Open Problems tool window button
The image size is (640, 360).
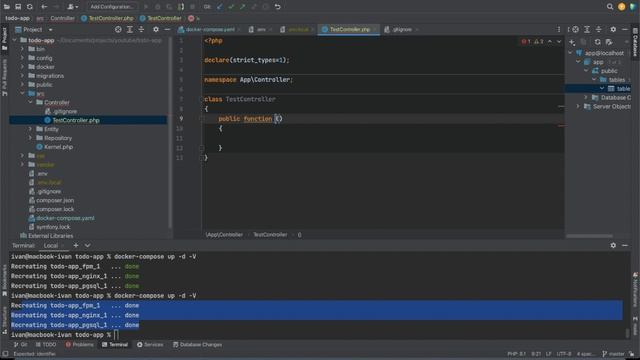coord(80,345)
